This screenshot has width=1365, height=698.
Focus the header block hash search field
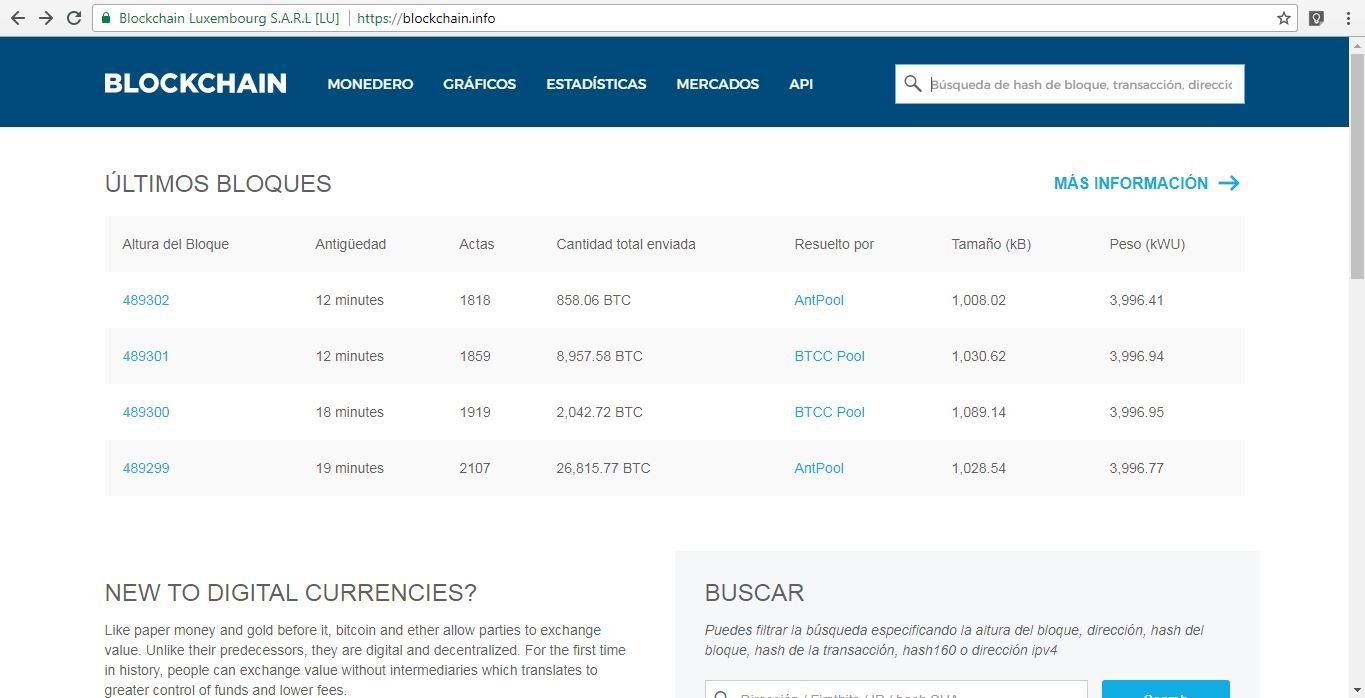point(1070,84)
